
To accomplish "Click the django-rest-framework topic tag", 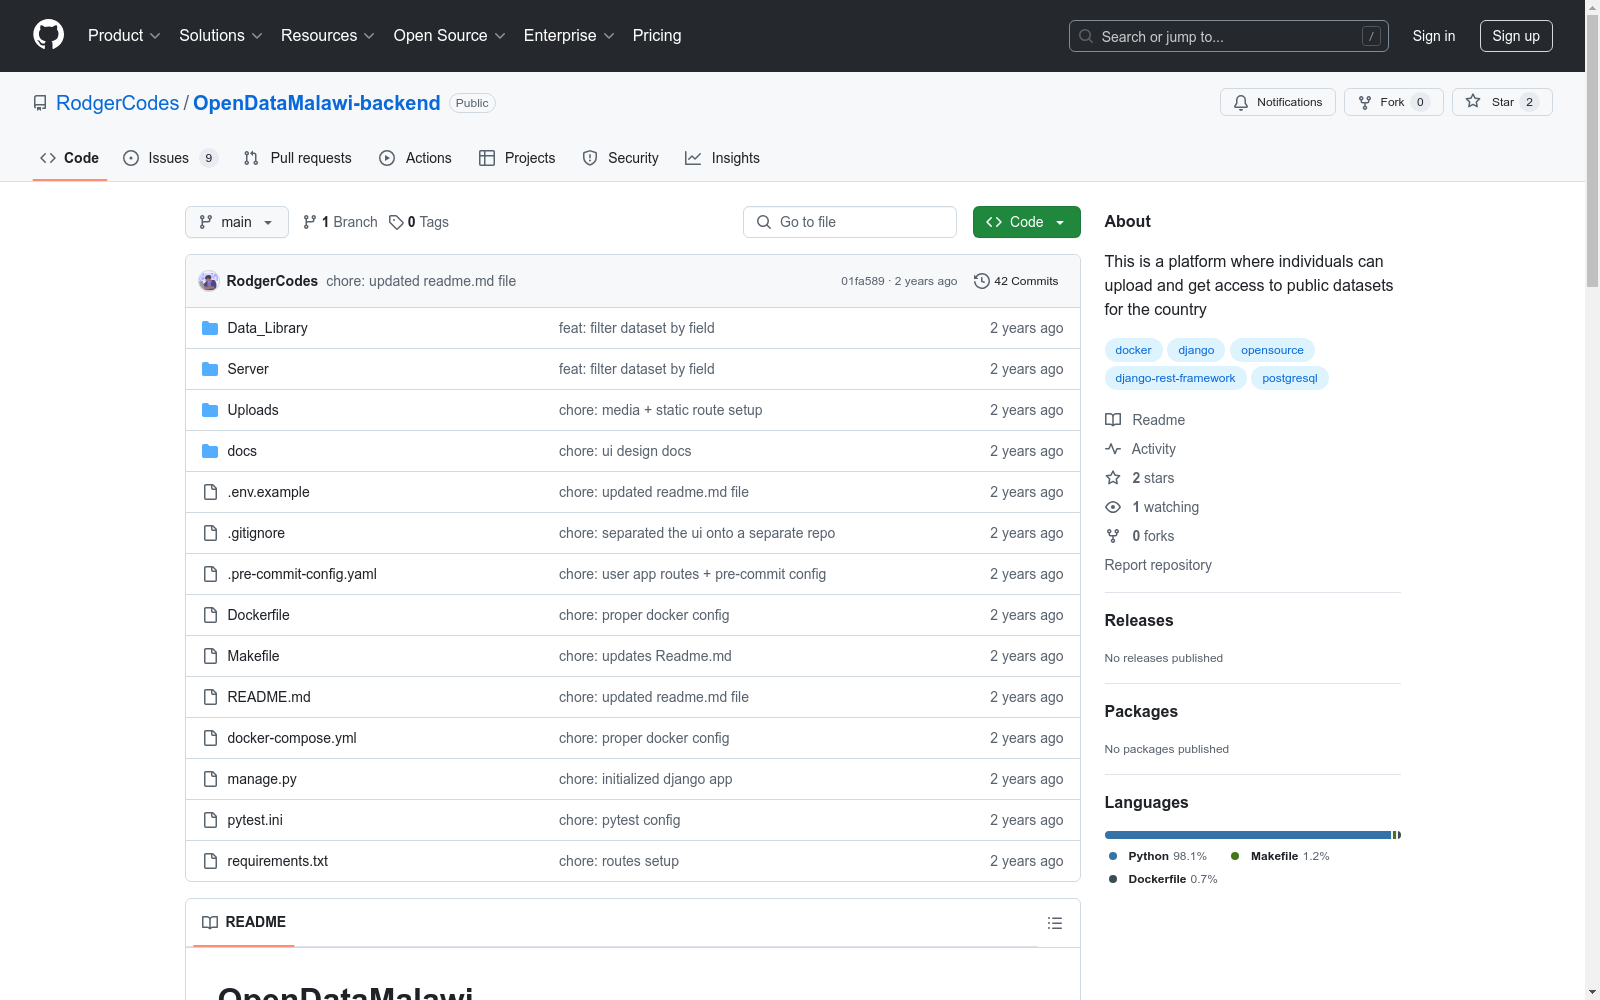I will coord(1175,378).
